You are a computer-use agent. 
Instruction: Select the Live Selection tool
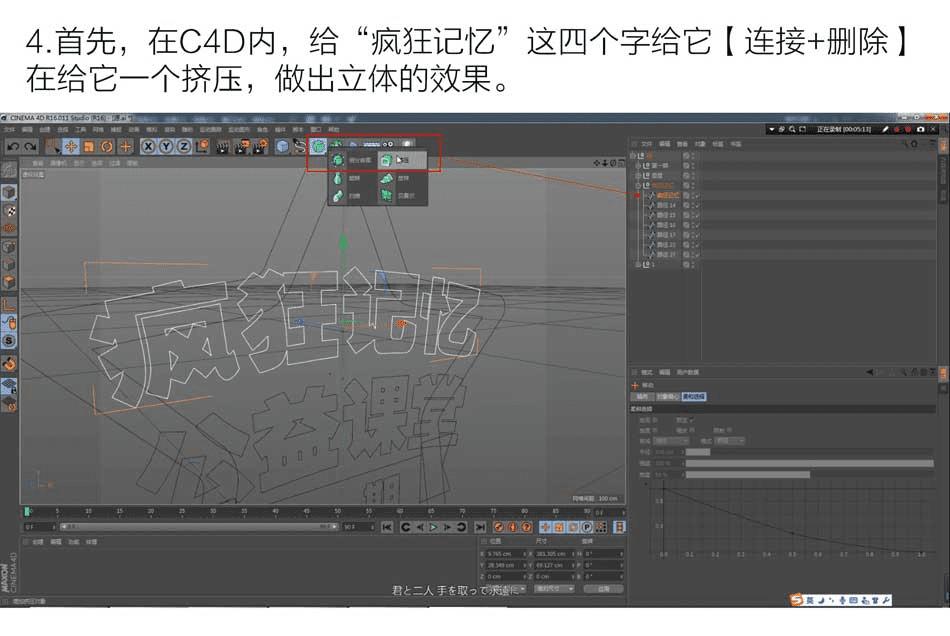53,147
